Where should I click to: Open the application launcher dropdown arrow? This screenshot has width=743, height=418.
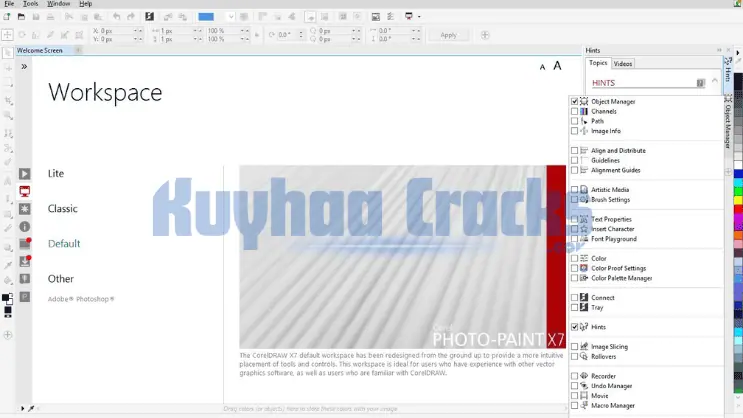click(x=419, y=17)
